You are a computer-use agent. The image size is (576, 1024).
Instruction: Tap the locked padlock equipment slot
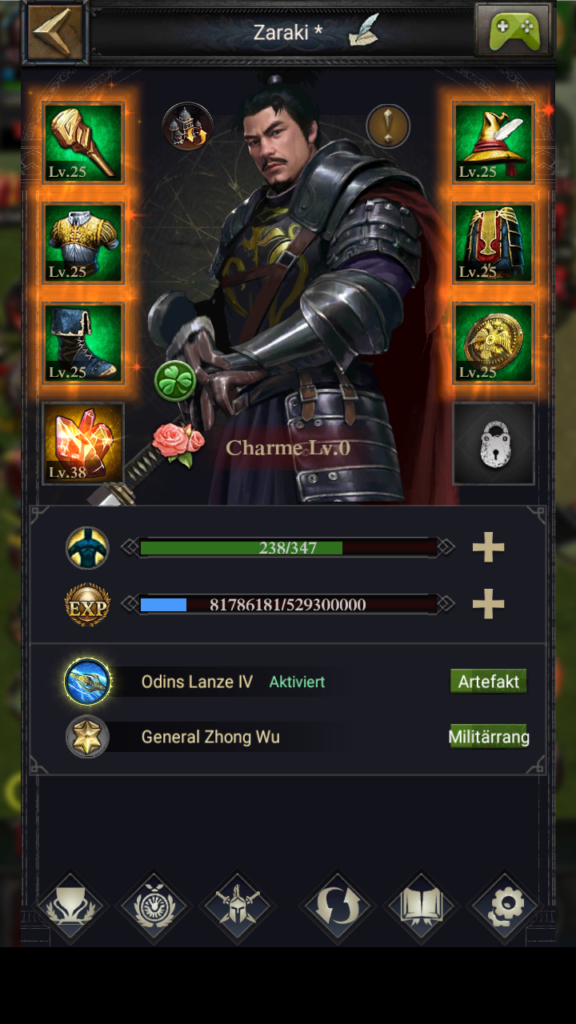494,443
